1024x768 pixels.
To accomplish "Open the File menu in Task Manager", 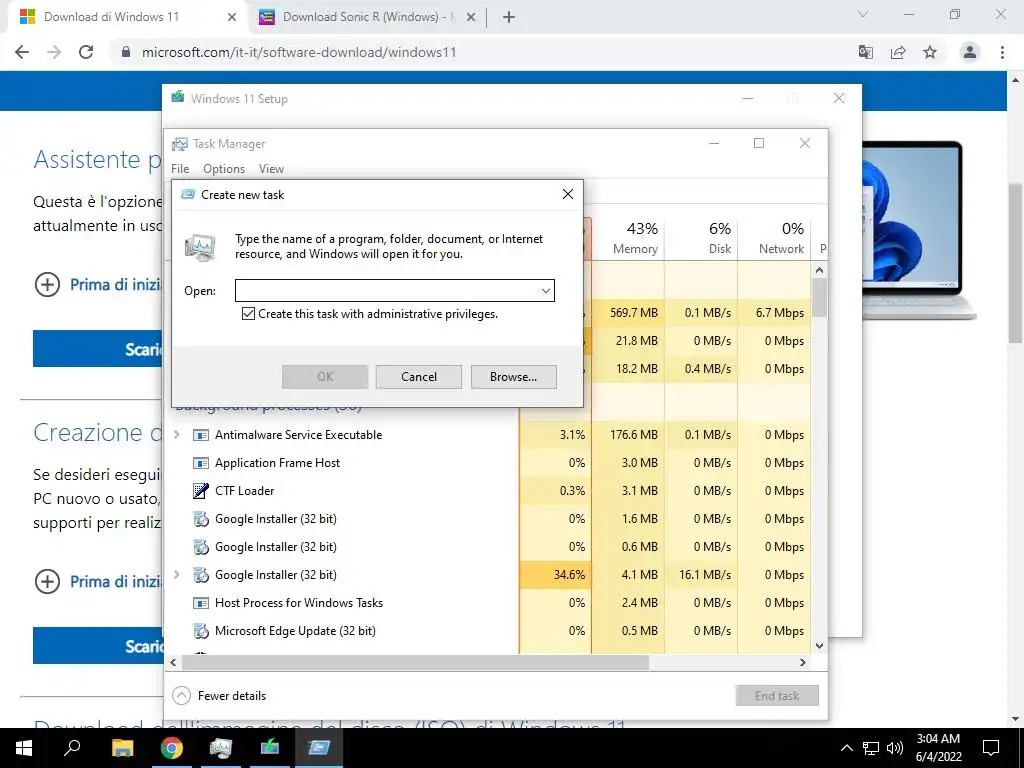I will [180, 168].
